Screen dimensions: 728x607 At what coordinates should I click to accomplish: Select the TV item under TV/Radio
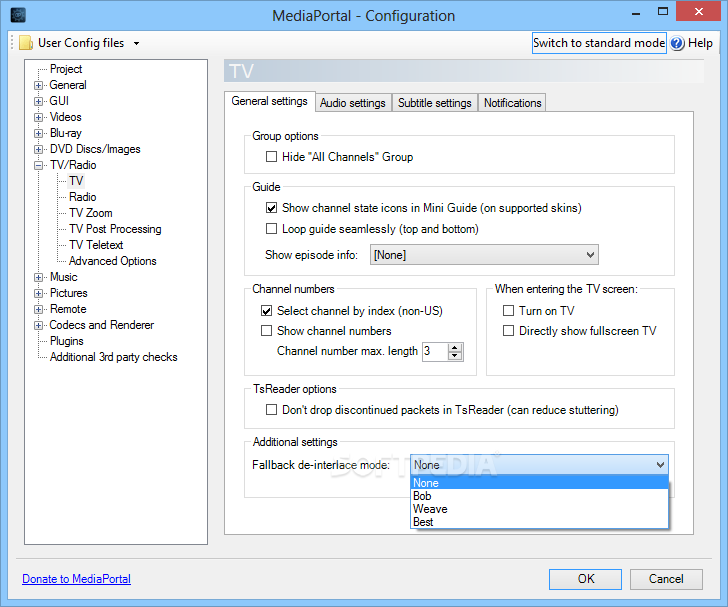point(76,181)
